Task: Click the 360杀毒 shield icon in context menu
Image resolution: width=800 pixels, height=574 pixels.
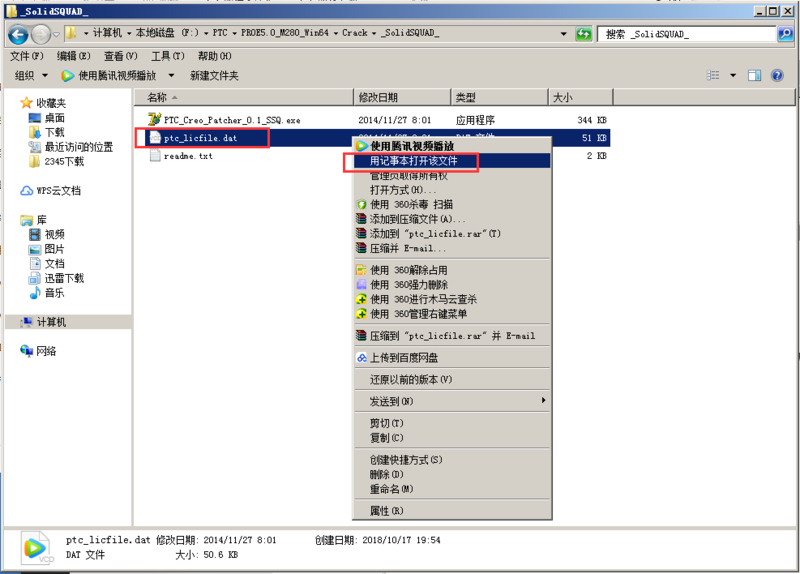Action: pos(362,205)
